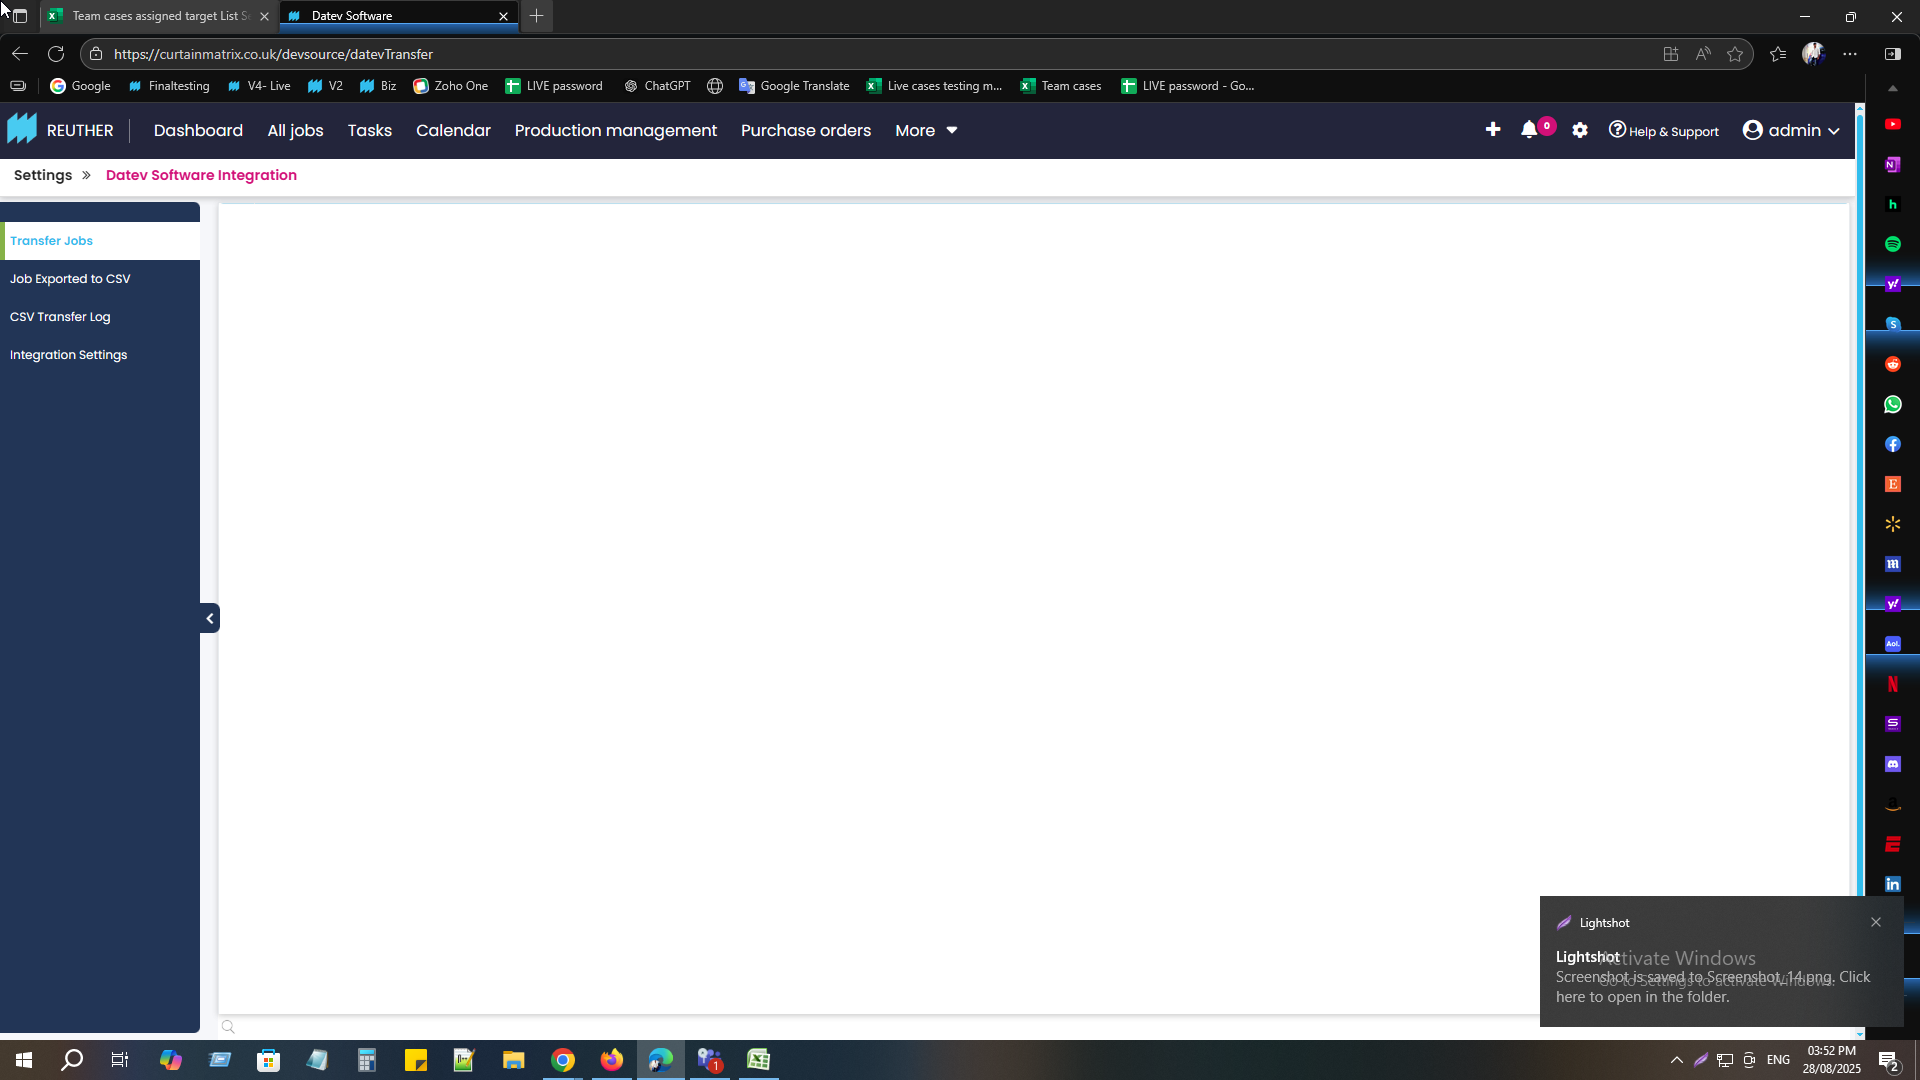1920x1080 pixels.
Task: Open the notifications bell icon
Action: pyautogui.click(x=1529, y=130)
